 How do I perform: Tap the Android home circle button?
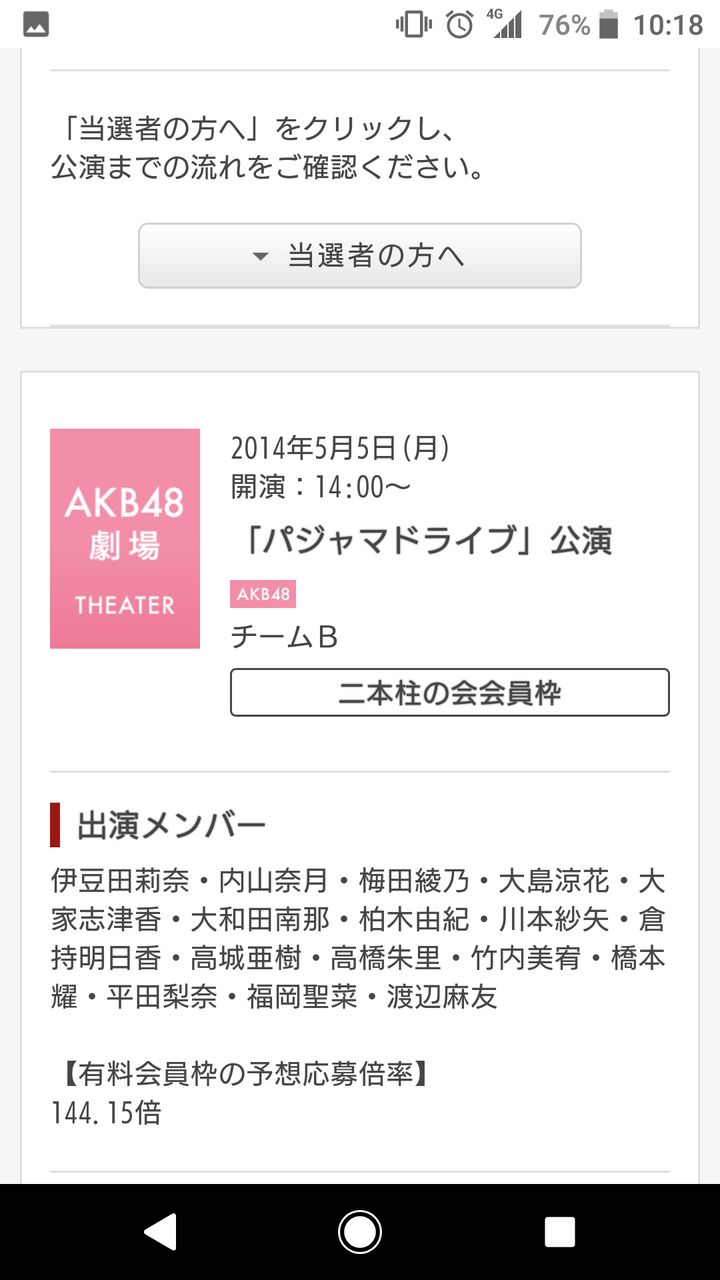click(x=360, y=1232)
